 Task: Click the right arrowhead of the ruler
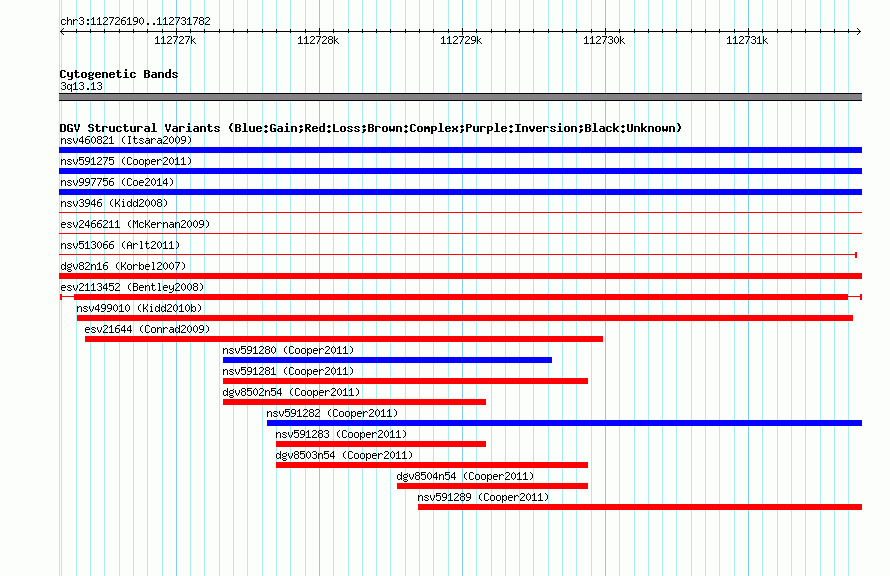coord(859,32)
